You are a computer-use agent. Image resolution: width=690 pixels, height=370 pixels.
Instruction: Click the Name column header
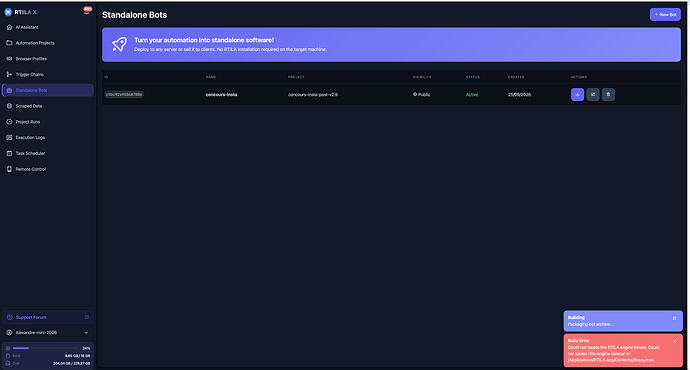(211, 77)
